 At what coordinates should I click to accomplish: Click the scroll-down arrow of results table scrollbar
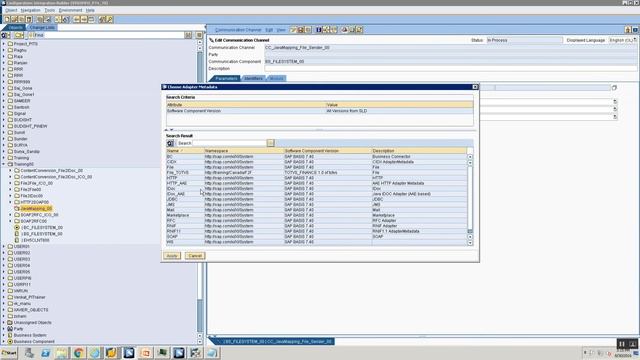click(x=470, y=242)
